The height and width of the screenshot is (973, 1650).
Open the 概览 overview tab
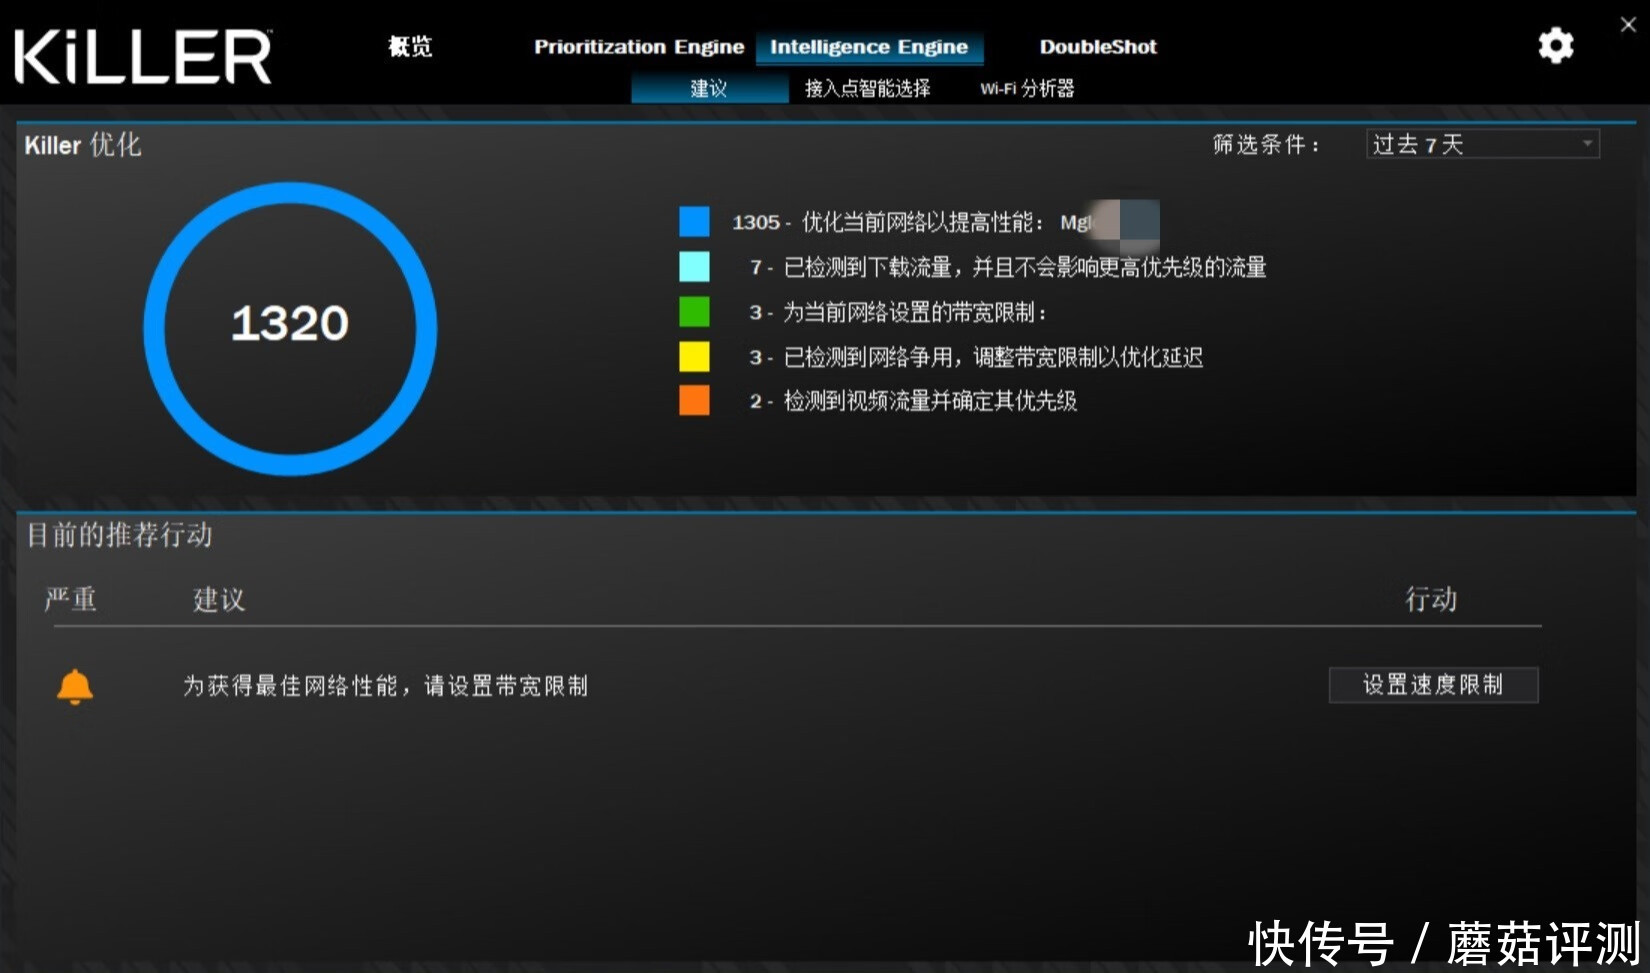coord(410,46)
